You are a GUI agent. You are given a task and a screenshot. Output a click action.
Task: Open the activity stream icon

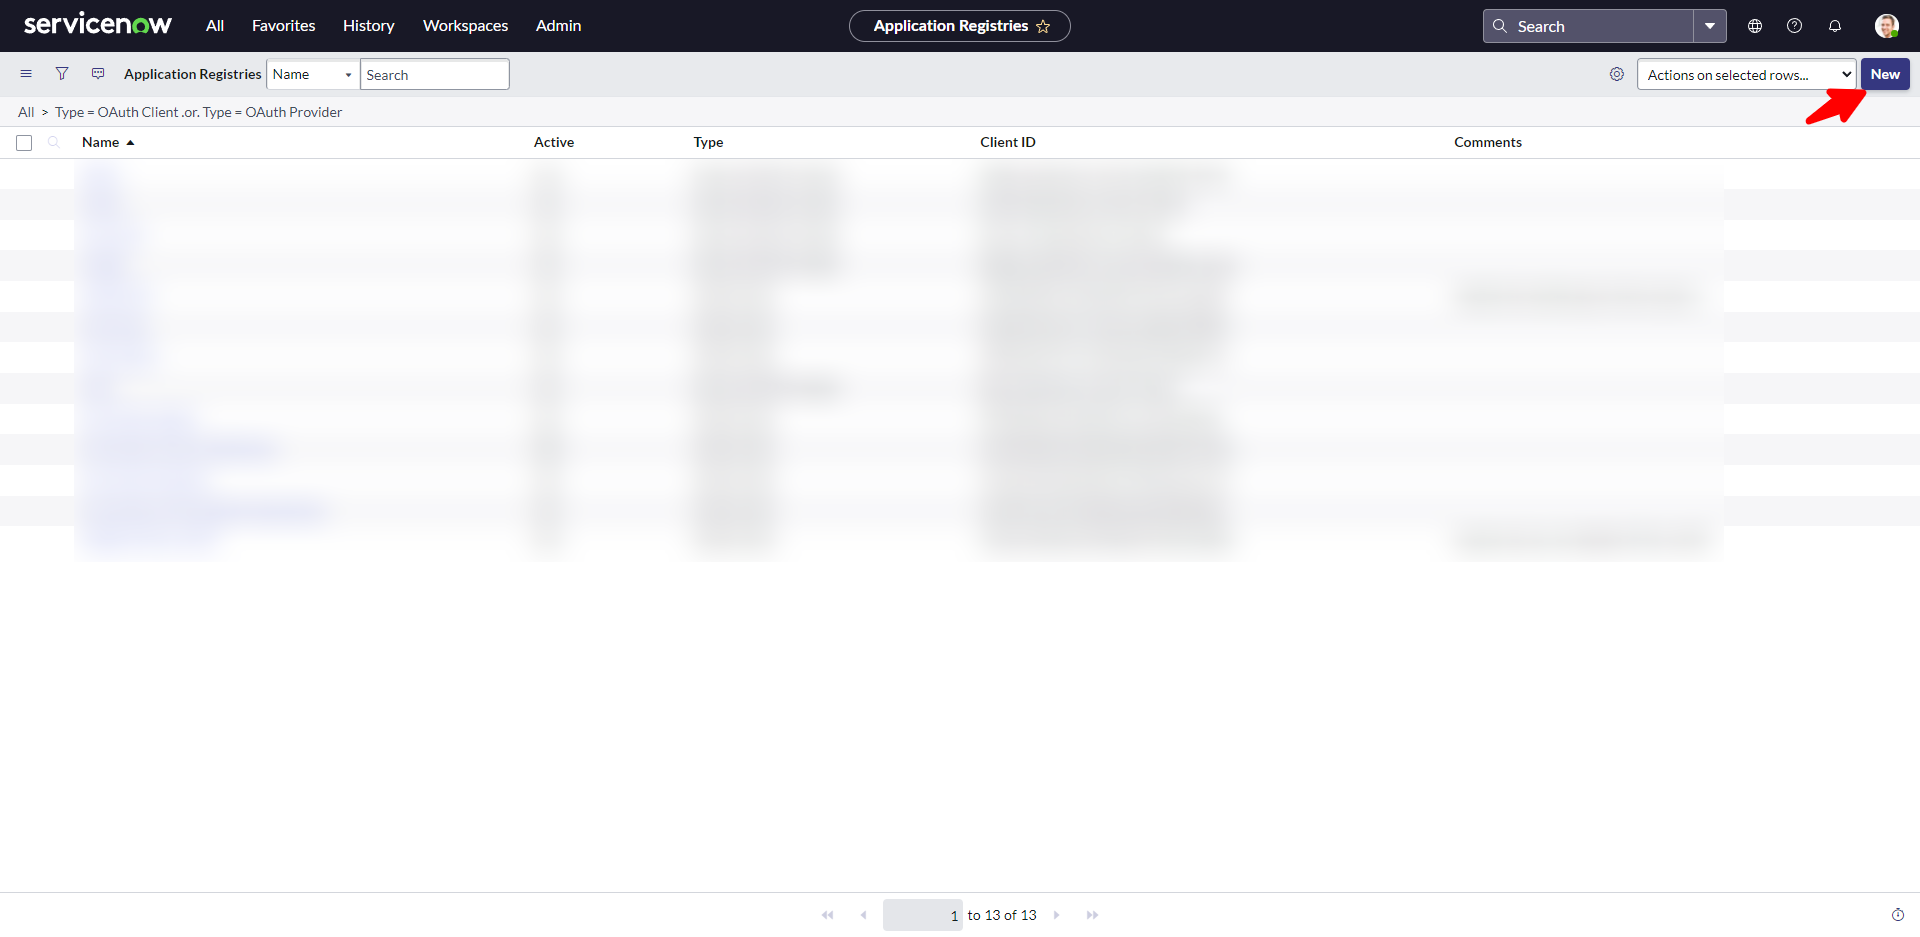98,74
